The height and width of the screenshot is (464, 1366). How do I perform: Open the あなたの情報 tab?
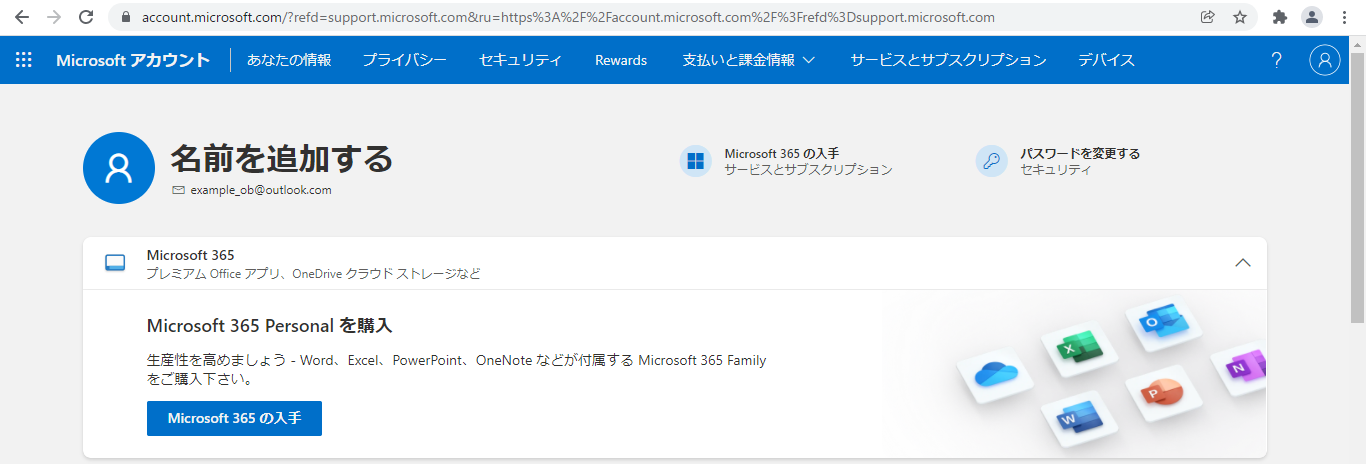point(289,60)
